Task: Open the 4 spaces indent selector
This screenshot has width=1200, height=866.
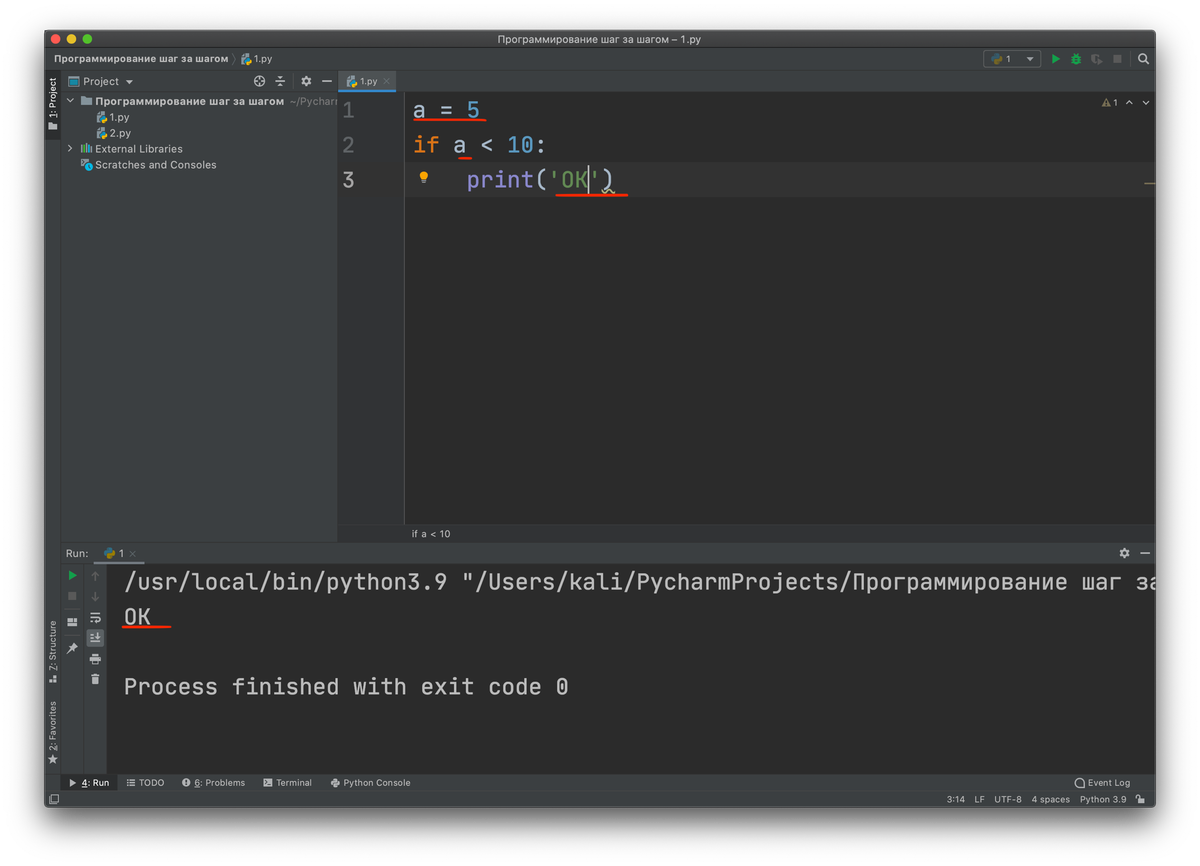Action: coord(1050,799)
